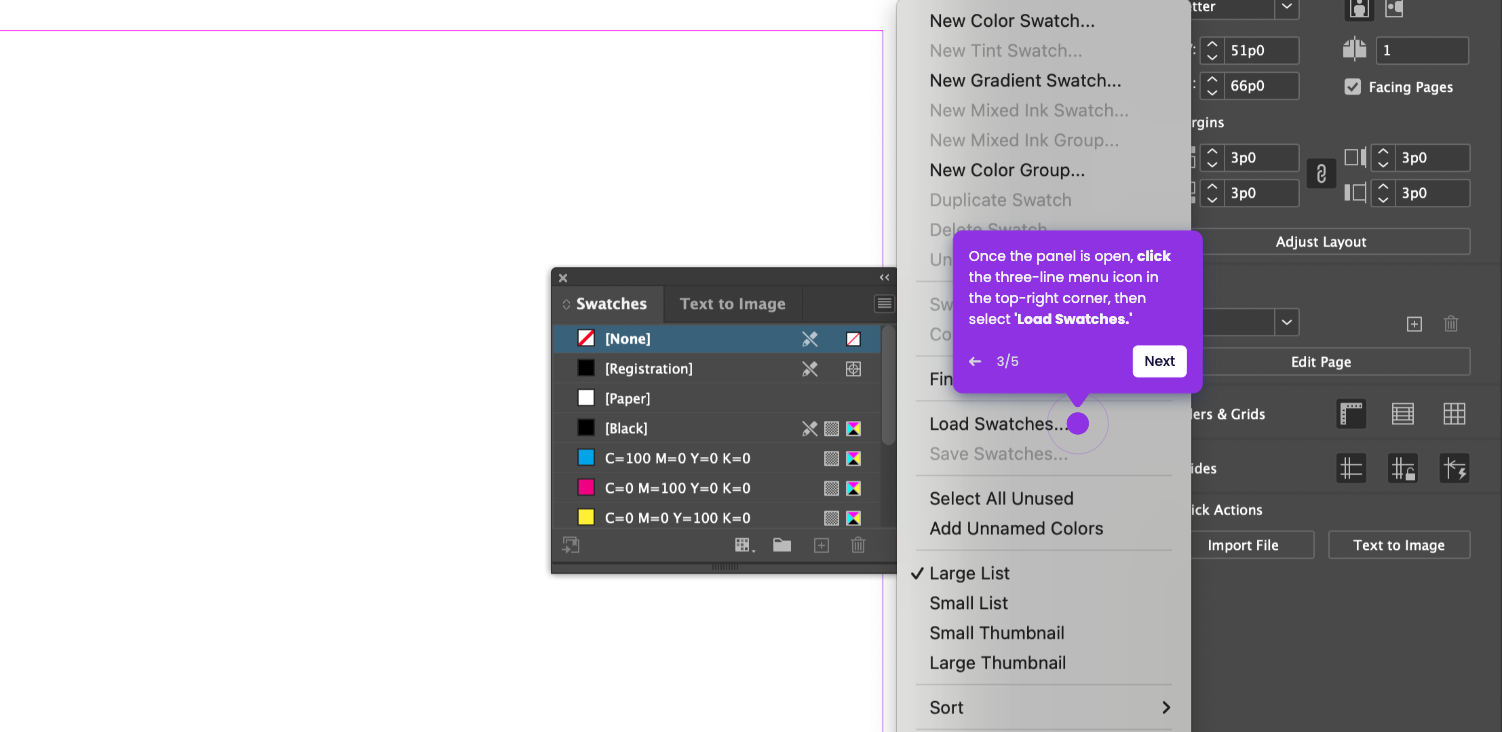The image size is (1502, 732).
Task: Select the yellow C=0 M=0 Y=100 K=0 swatch
Action: [x=716, y=518]
